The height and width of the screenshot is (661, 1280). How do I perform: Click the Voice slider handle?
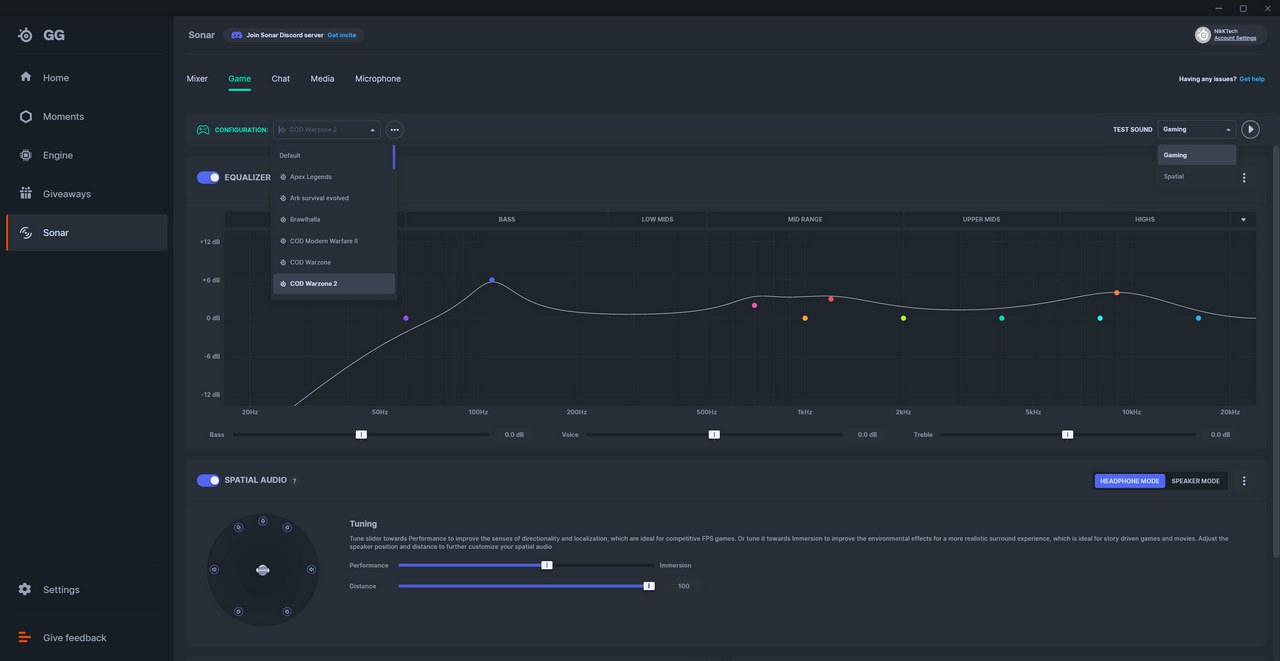714,435
